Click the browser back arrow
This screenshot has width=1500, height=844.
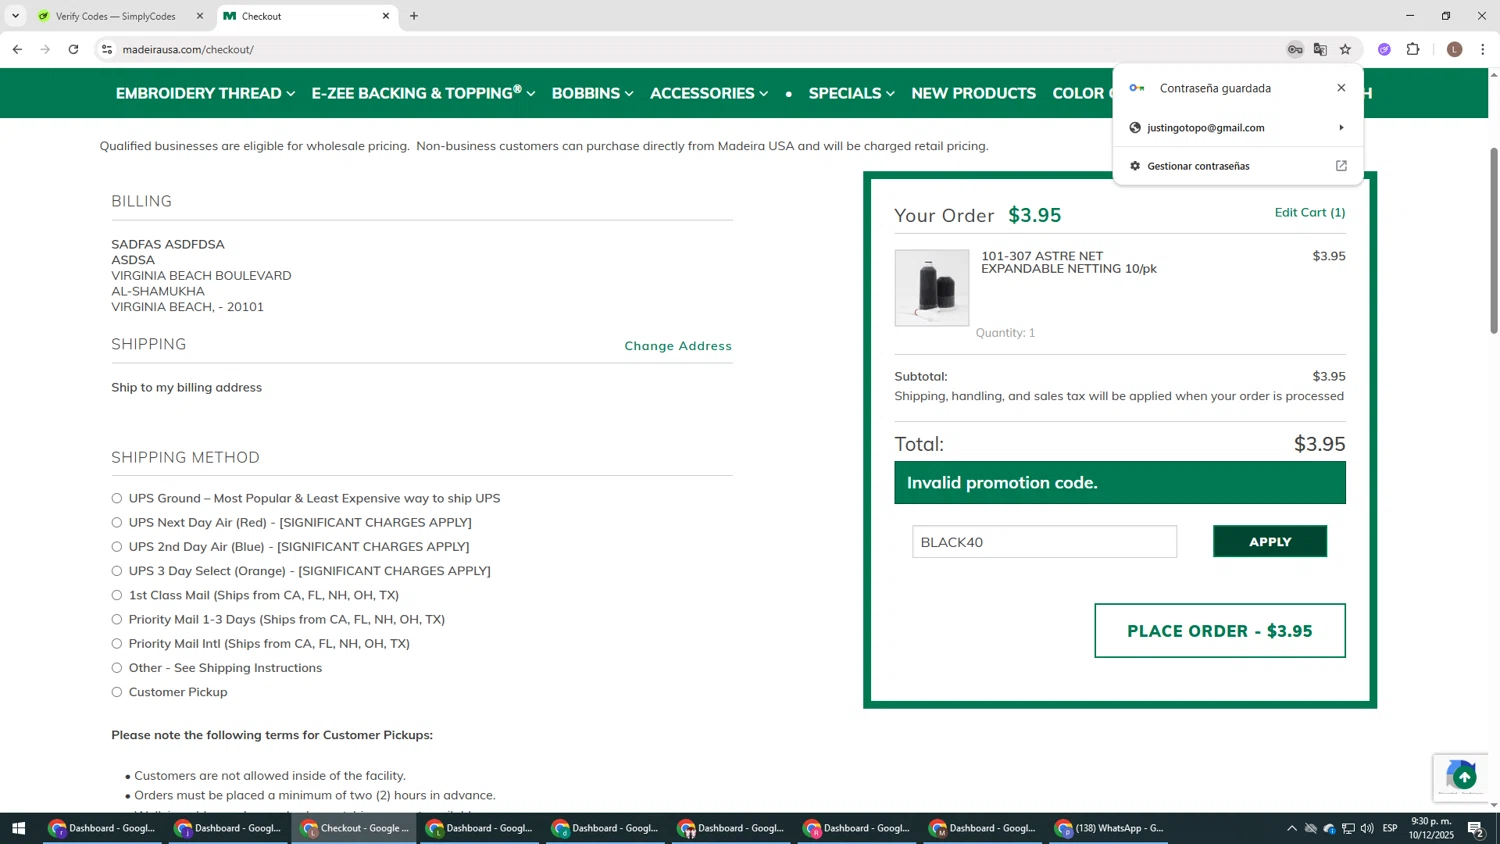pyautogui.click(x=17, y=49)
